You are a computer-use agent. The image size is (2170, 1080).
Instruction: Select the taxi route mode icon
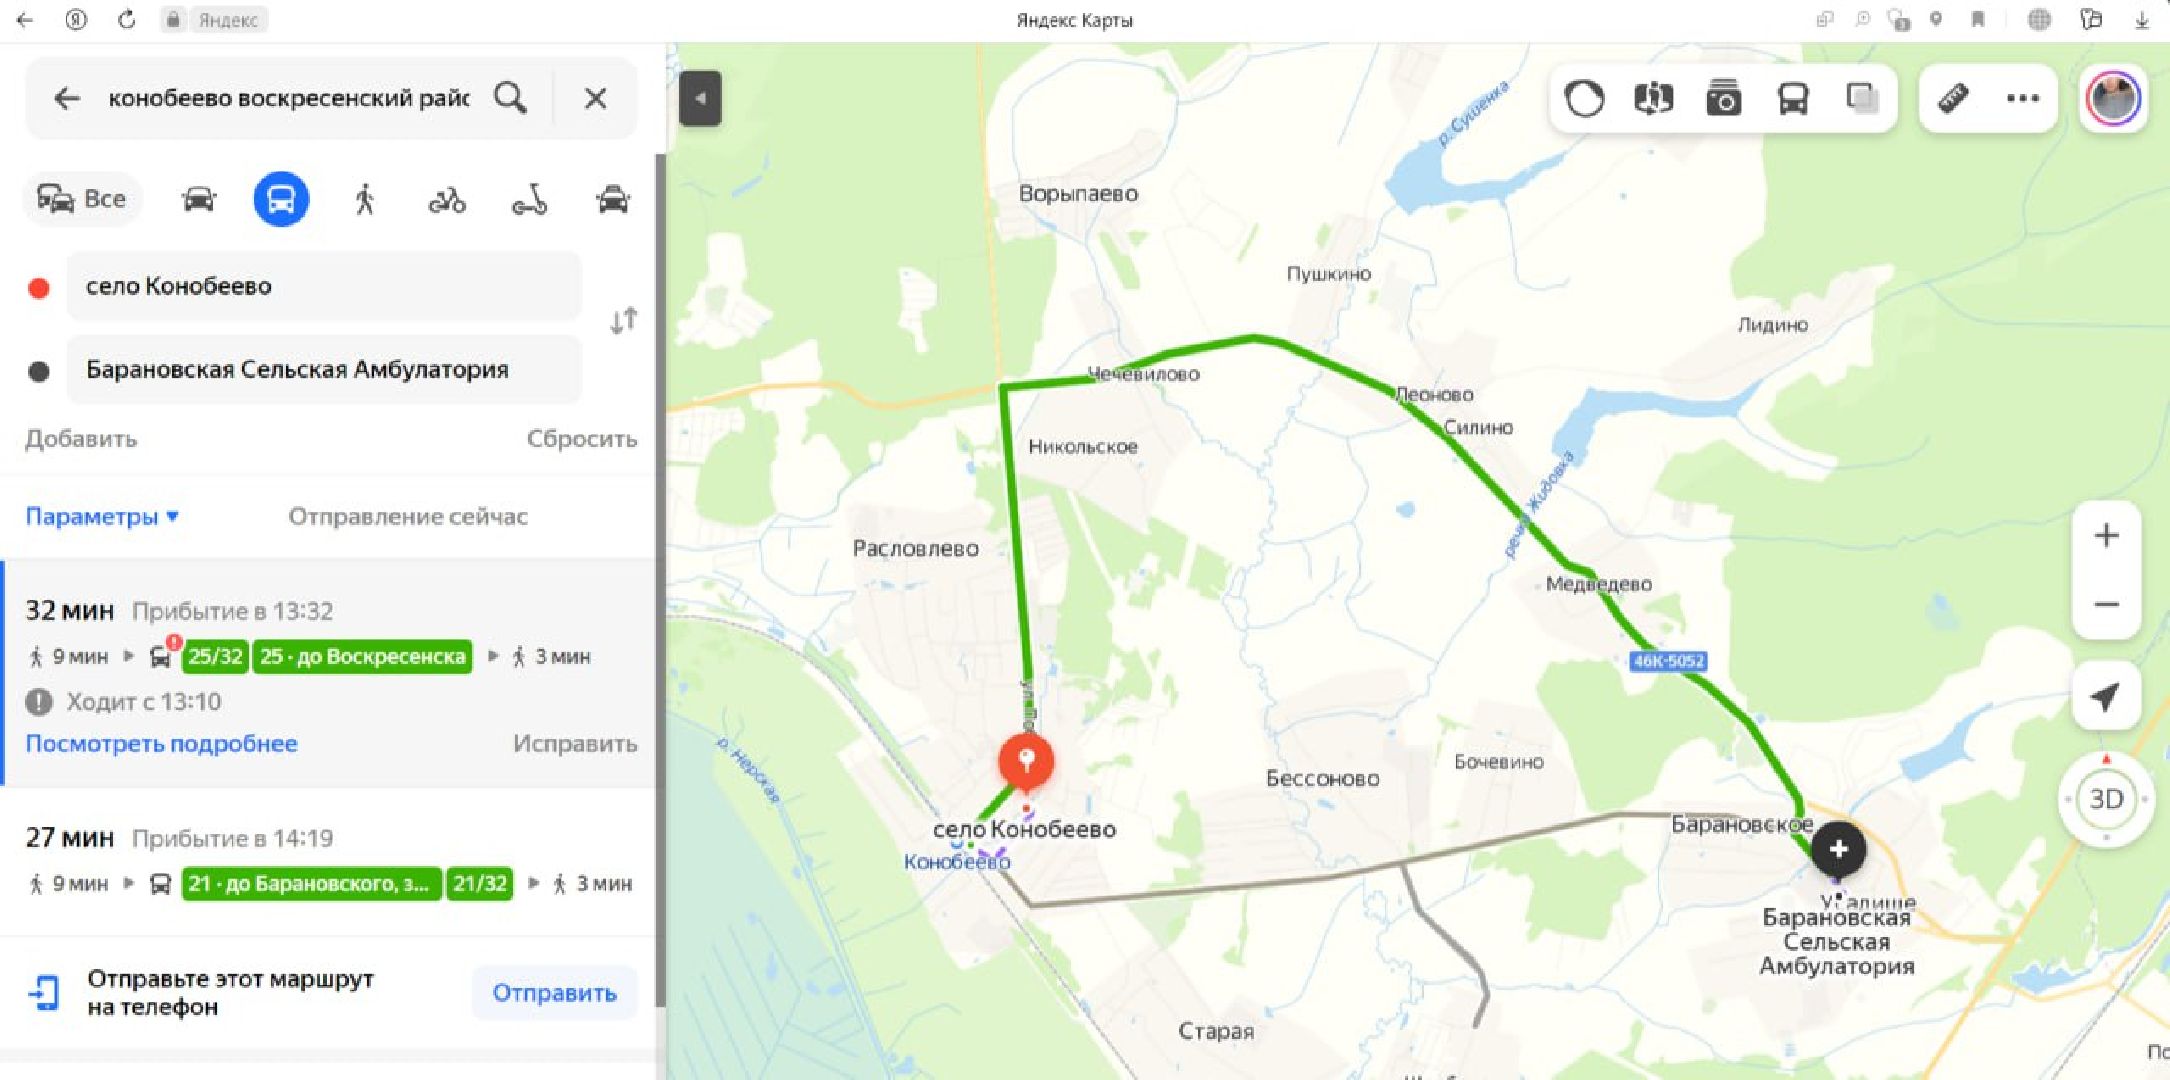(x=612, y=200)
